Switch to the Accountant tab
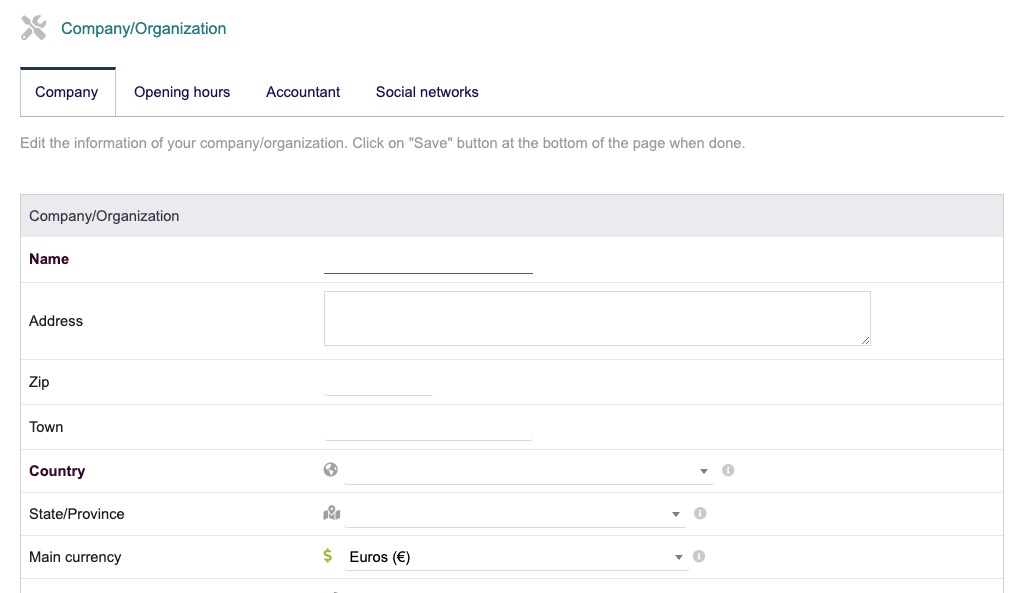 point(303,91)
